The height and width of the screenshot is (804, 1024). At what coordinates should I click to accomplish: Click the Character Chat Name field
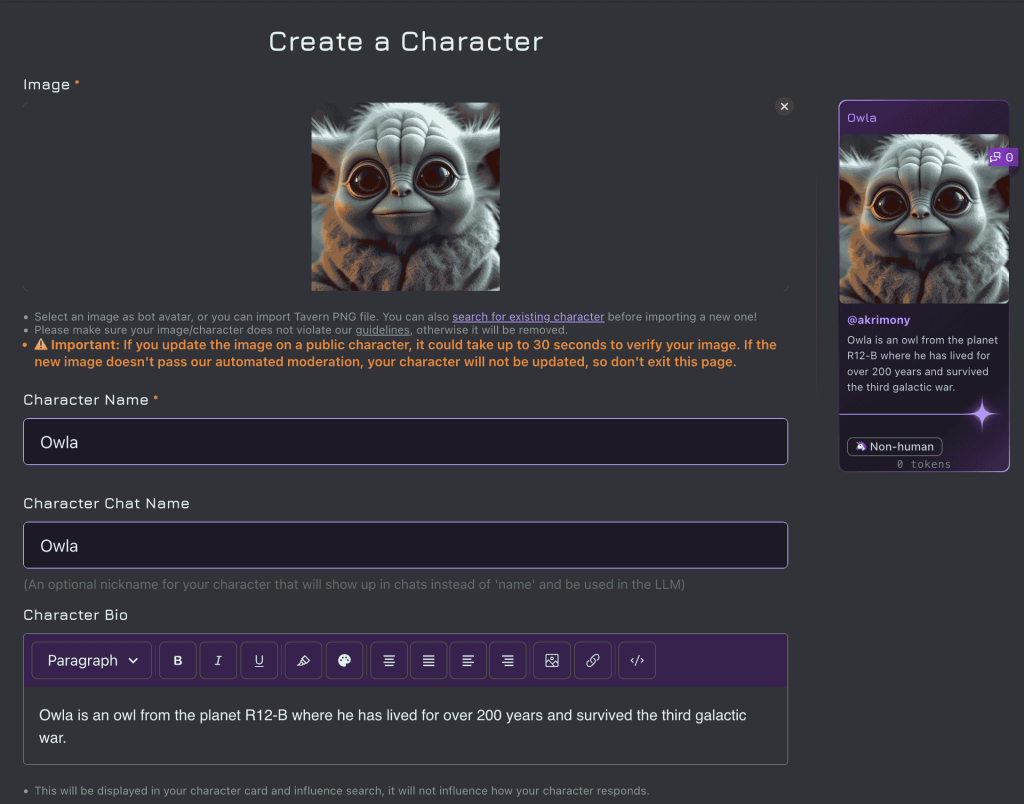[x=405, y=546]
